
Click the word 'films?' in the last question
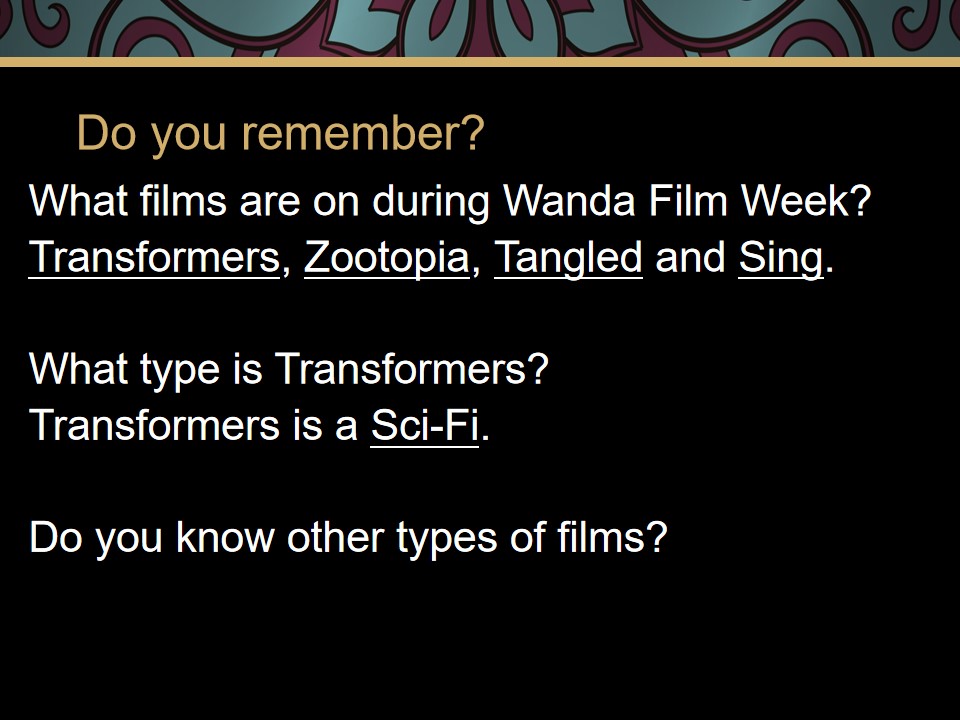(612, 538)
